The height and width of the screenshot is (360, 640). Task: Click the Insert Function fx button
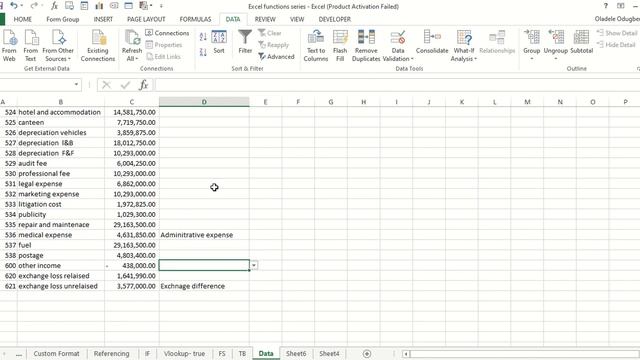144,85
